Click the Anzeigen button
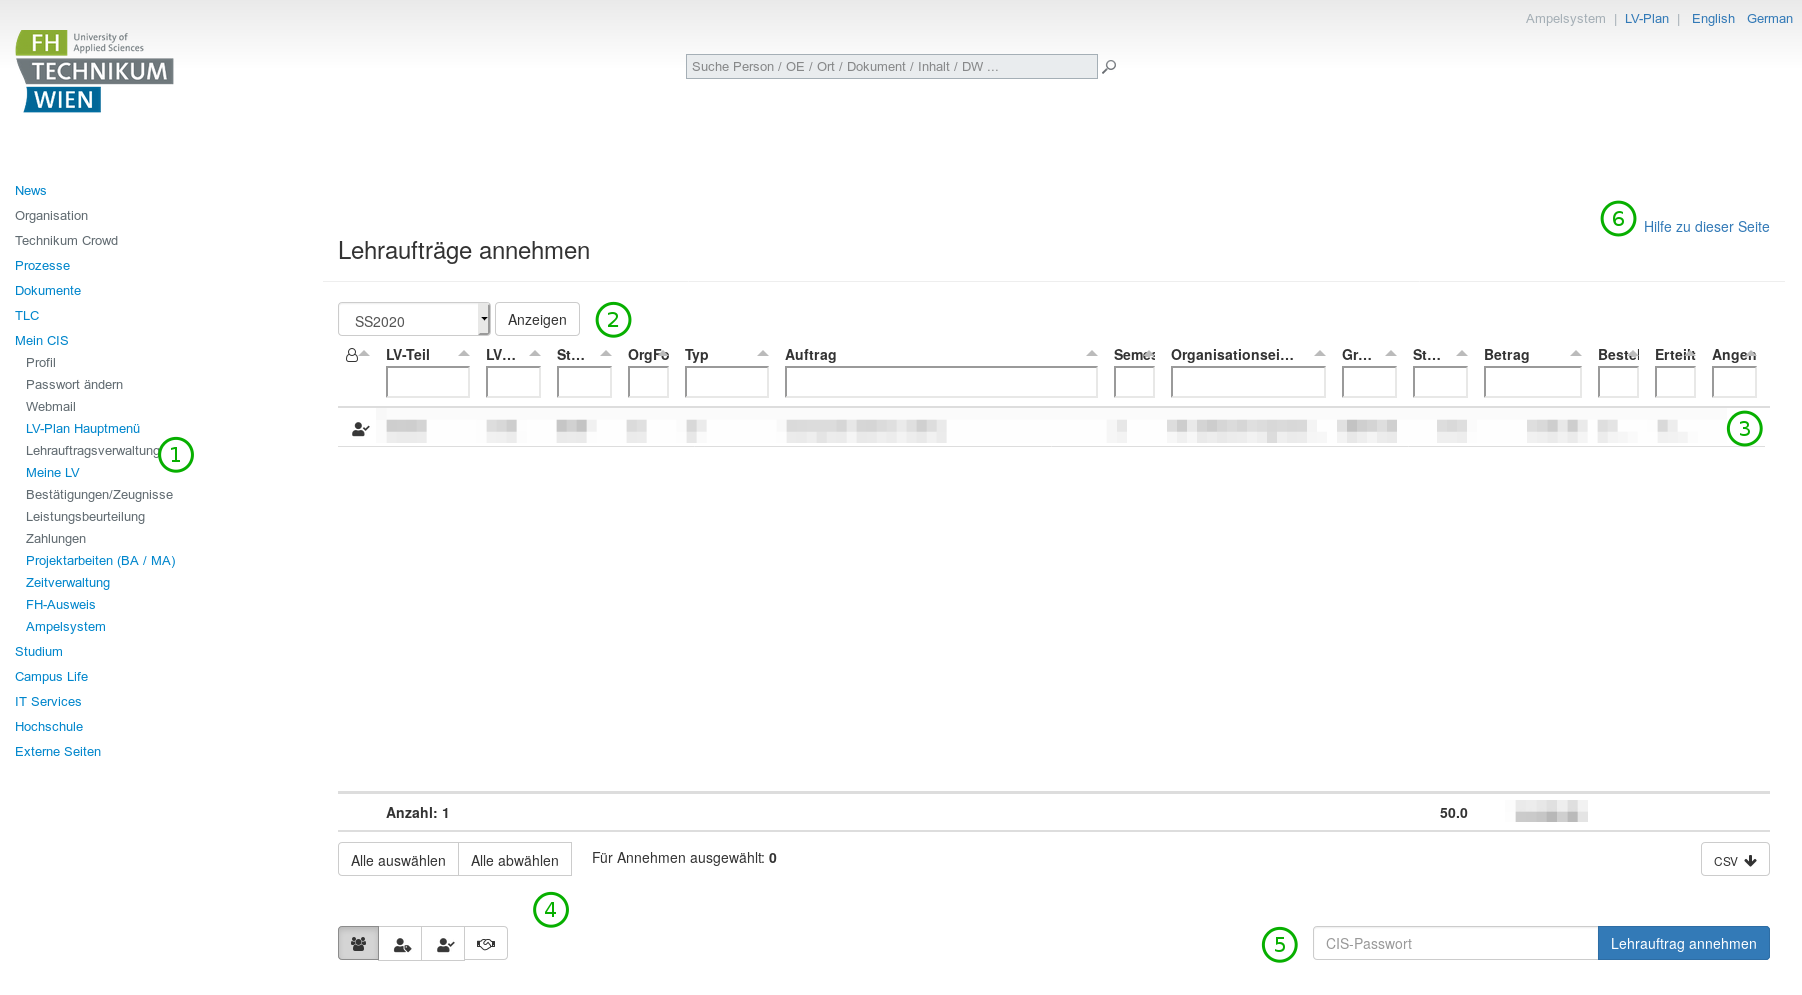Viewport: 1802px width, 995px height. click(537, 320)
